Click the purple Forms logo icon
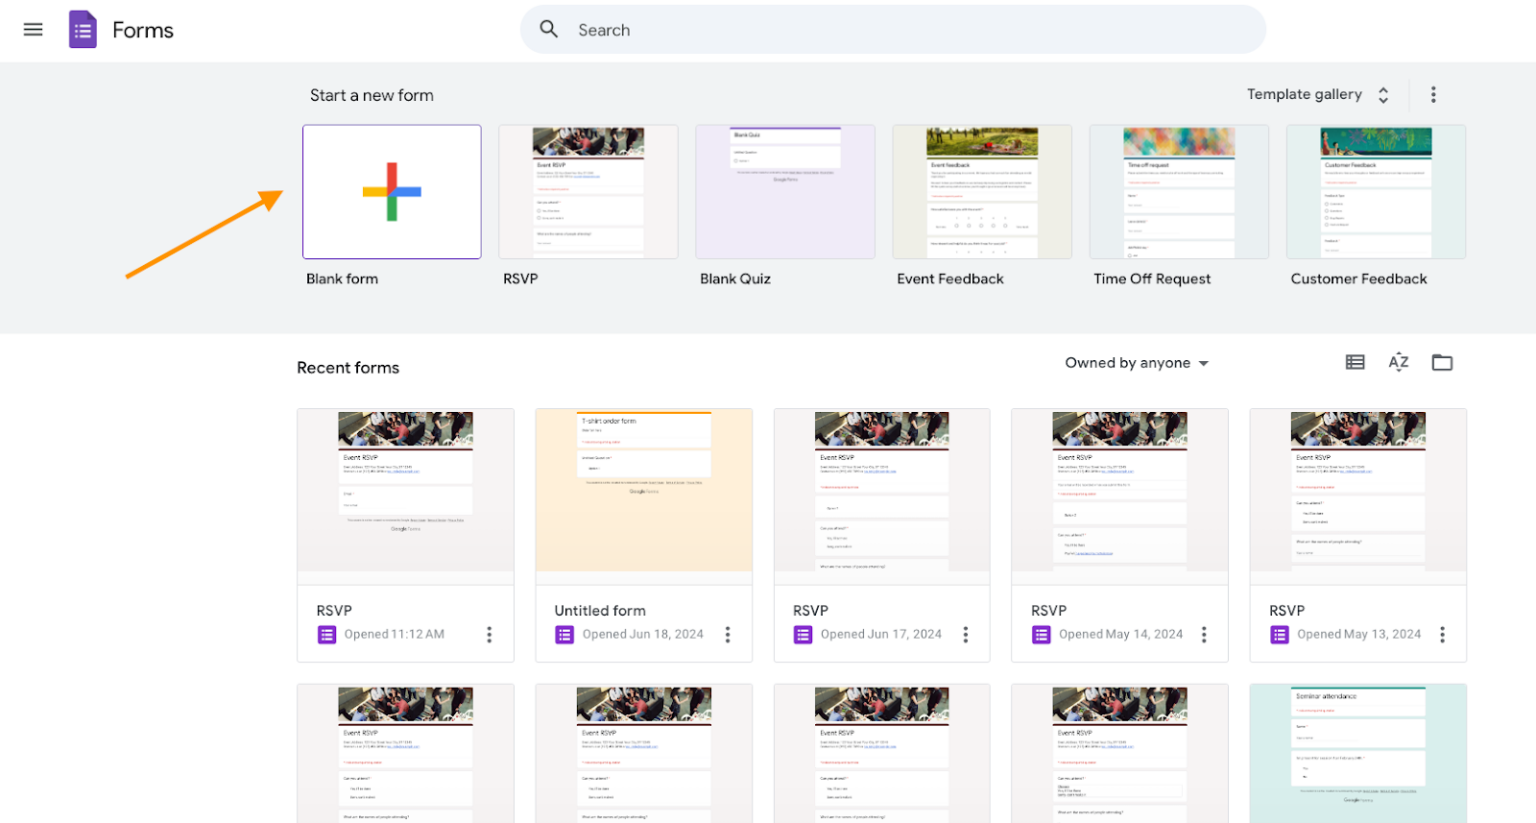The image size is (1536, 823). [x=83, y=30]
